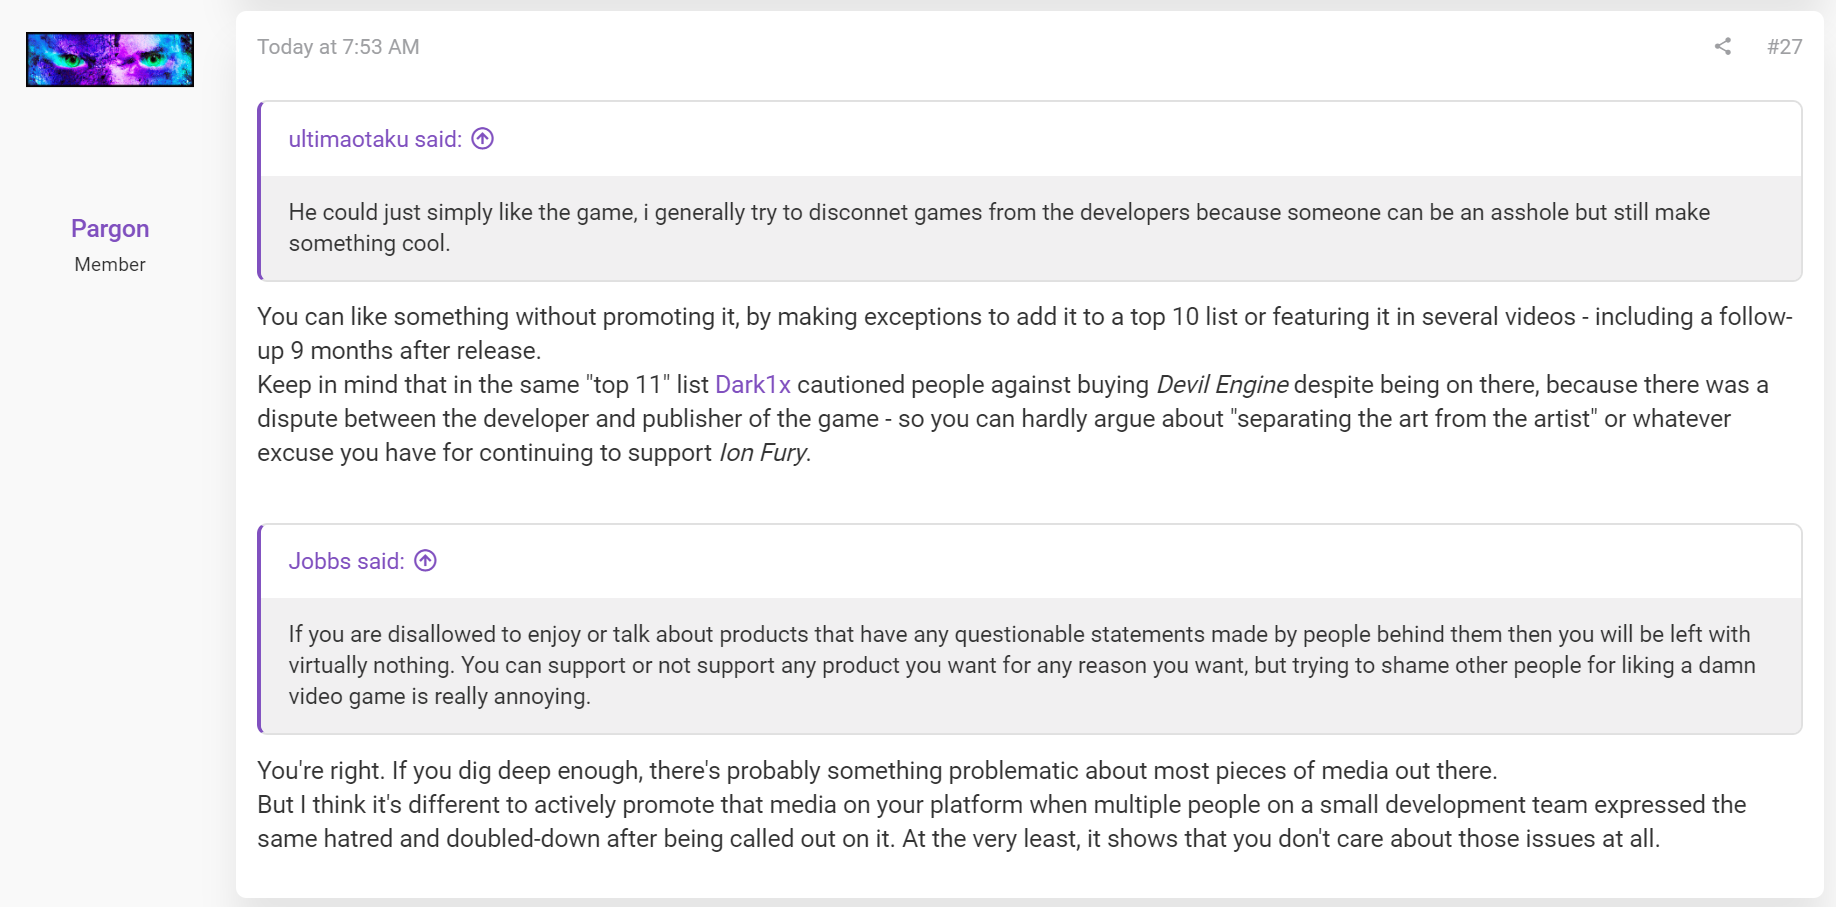Click the sentence starting 'You're right. If you dig deep'
The height and width of the screenshot is (907, 1836).
(x=877, y=771)
